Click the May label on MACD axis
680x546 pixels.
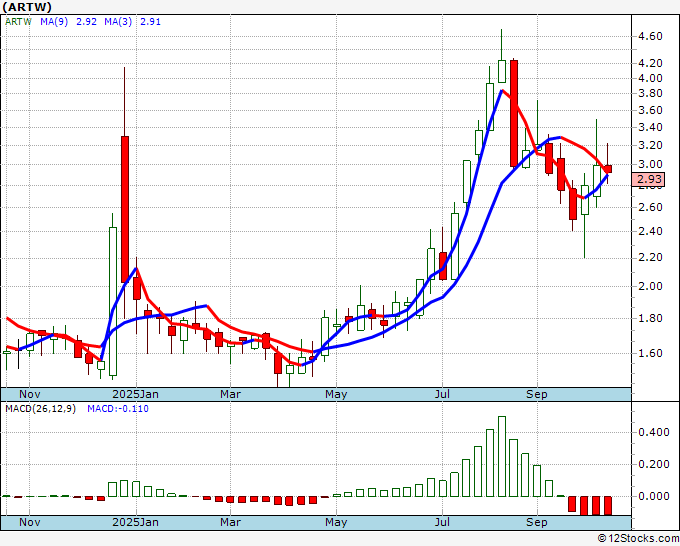pyautogui.click(x=336, y=522)
